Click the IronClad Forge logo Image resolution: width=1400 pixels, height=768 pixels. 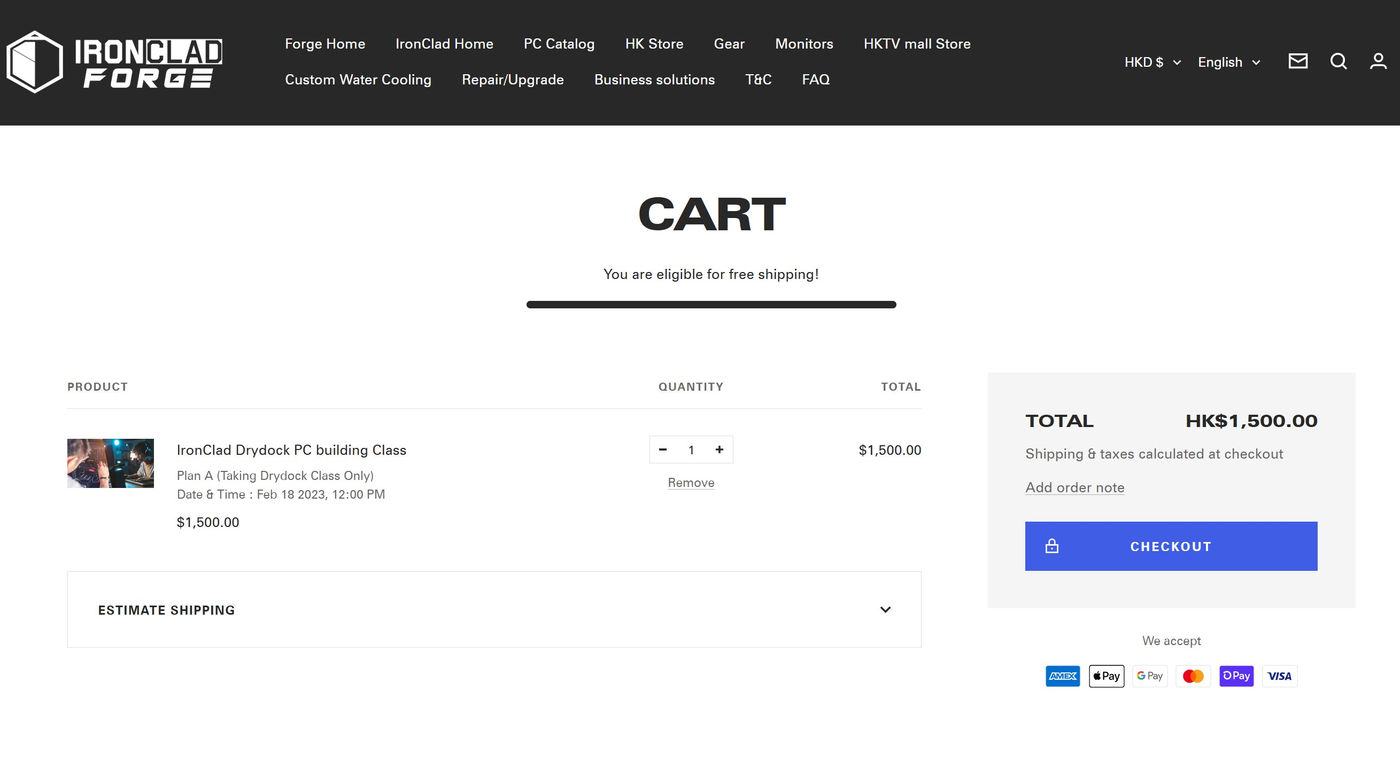[x=114, y=62]
